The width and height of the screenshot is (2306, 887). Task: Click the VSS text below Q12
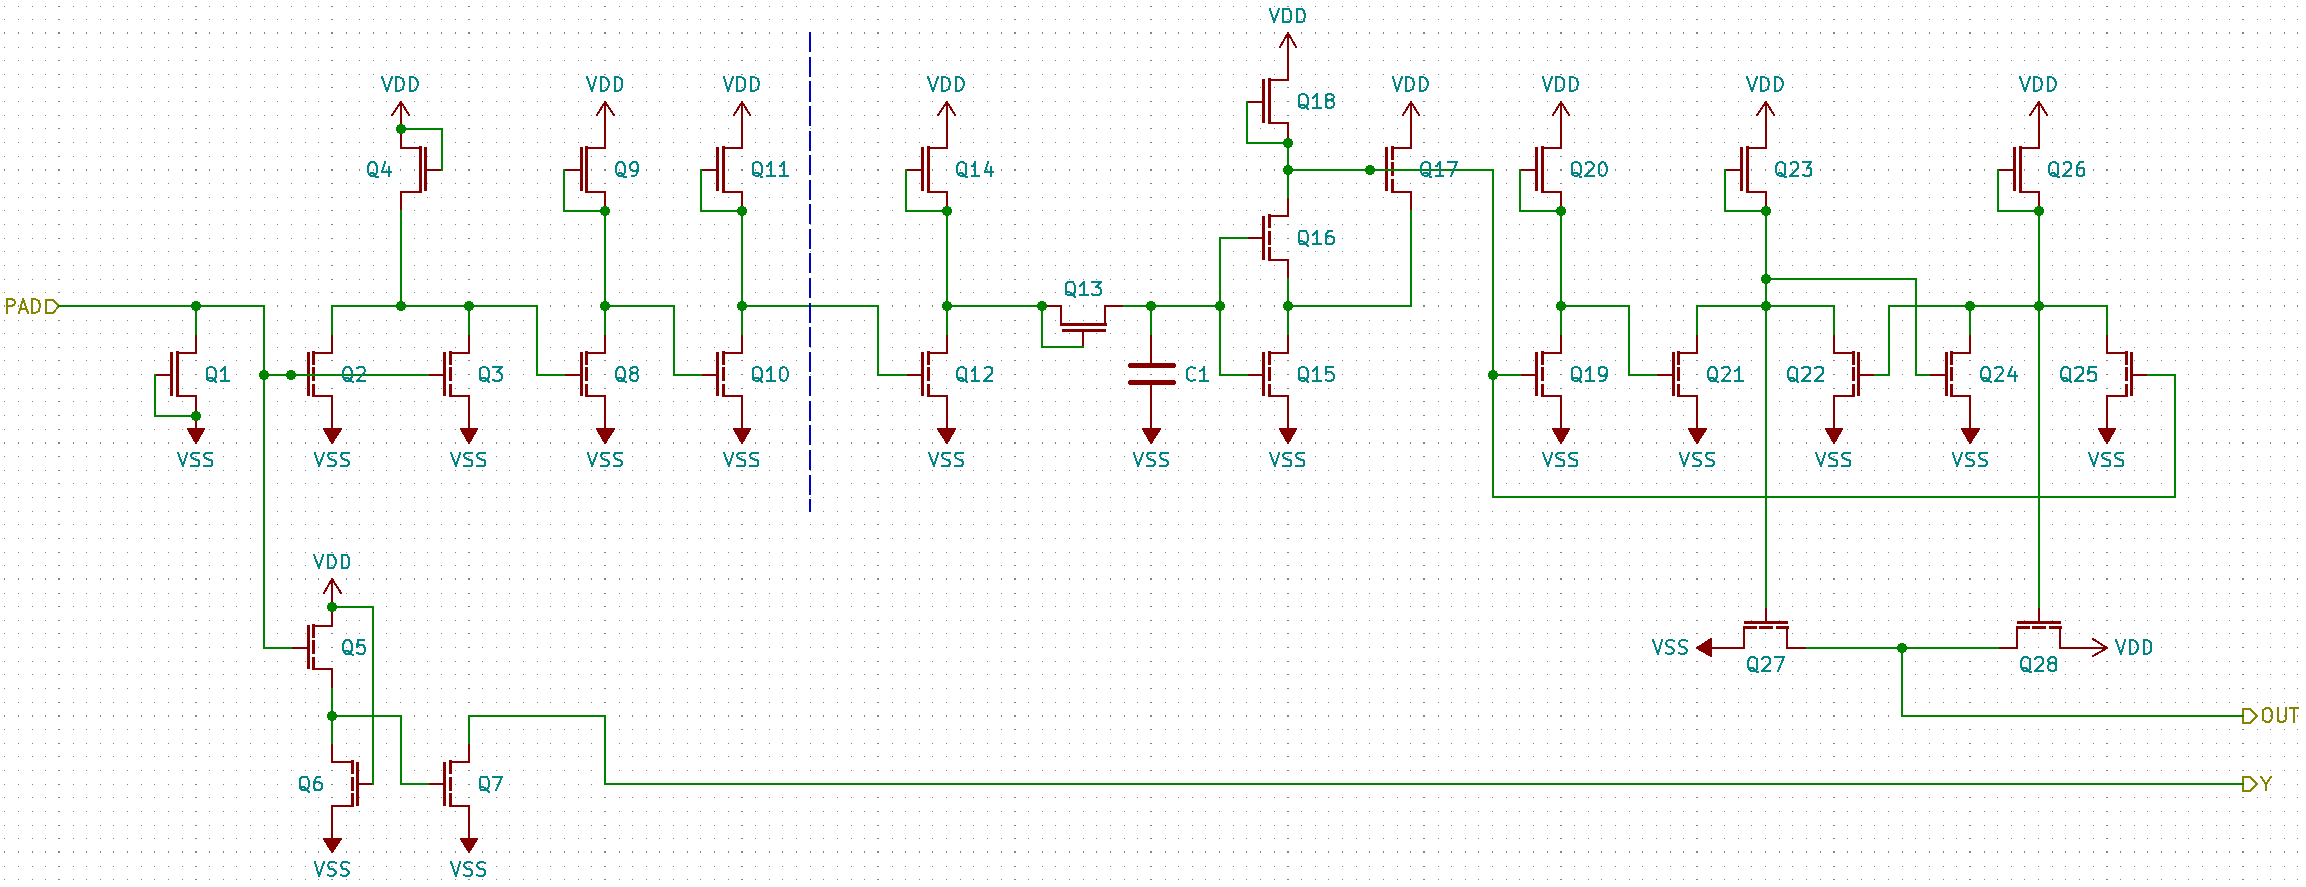pos(946,460)
